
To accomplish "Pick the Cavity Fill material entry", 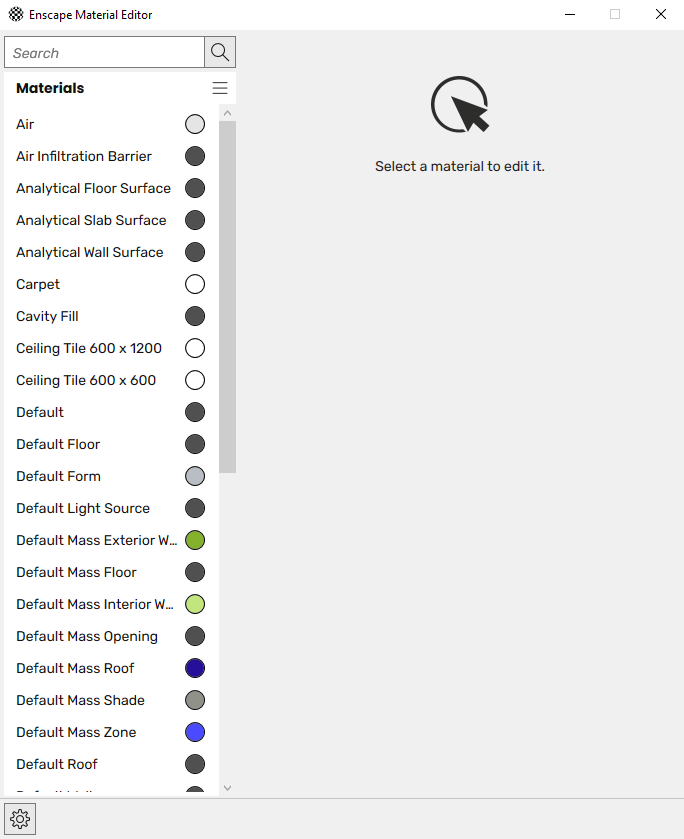I will coord(47,316).
